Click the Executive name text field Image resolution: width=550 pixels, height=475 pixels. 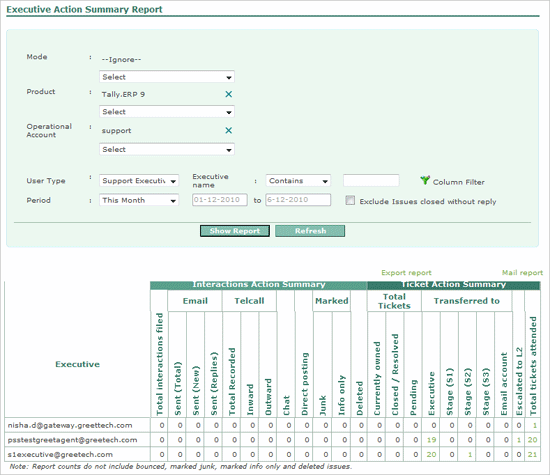(x=371, y=180)
